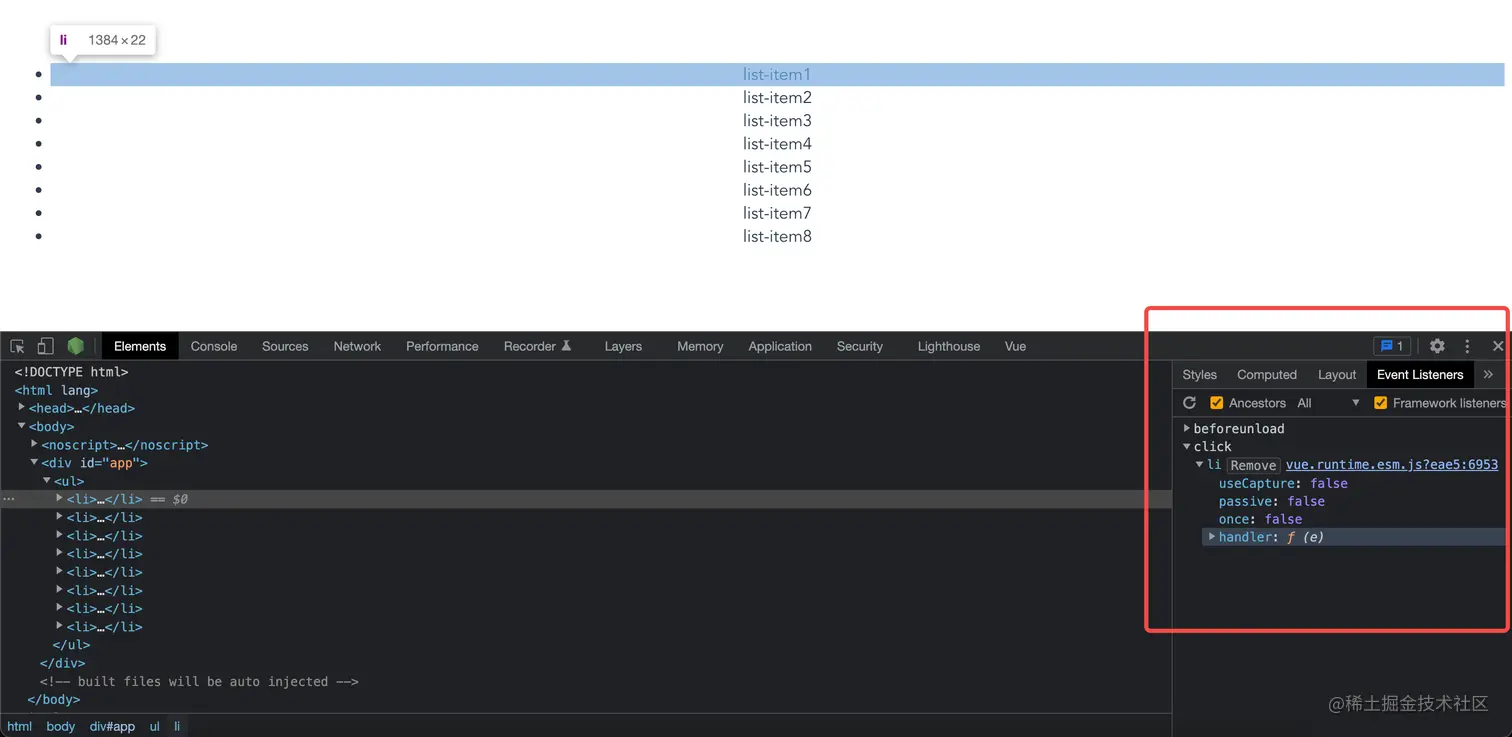
Task: Toggle the Ancestors checkbox
Action: coord(1217,403)
